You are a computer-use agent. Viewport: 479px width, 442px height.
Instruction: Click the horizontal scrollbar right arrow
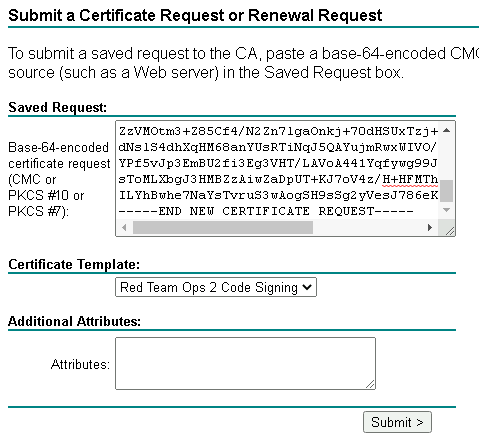click(430, 227)
